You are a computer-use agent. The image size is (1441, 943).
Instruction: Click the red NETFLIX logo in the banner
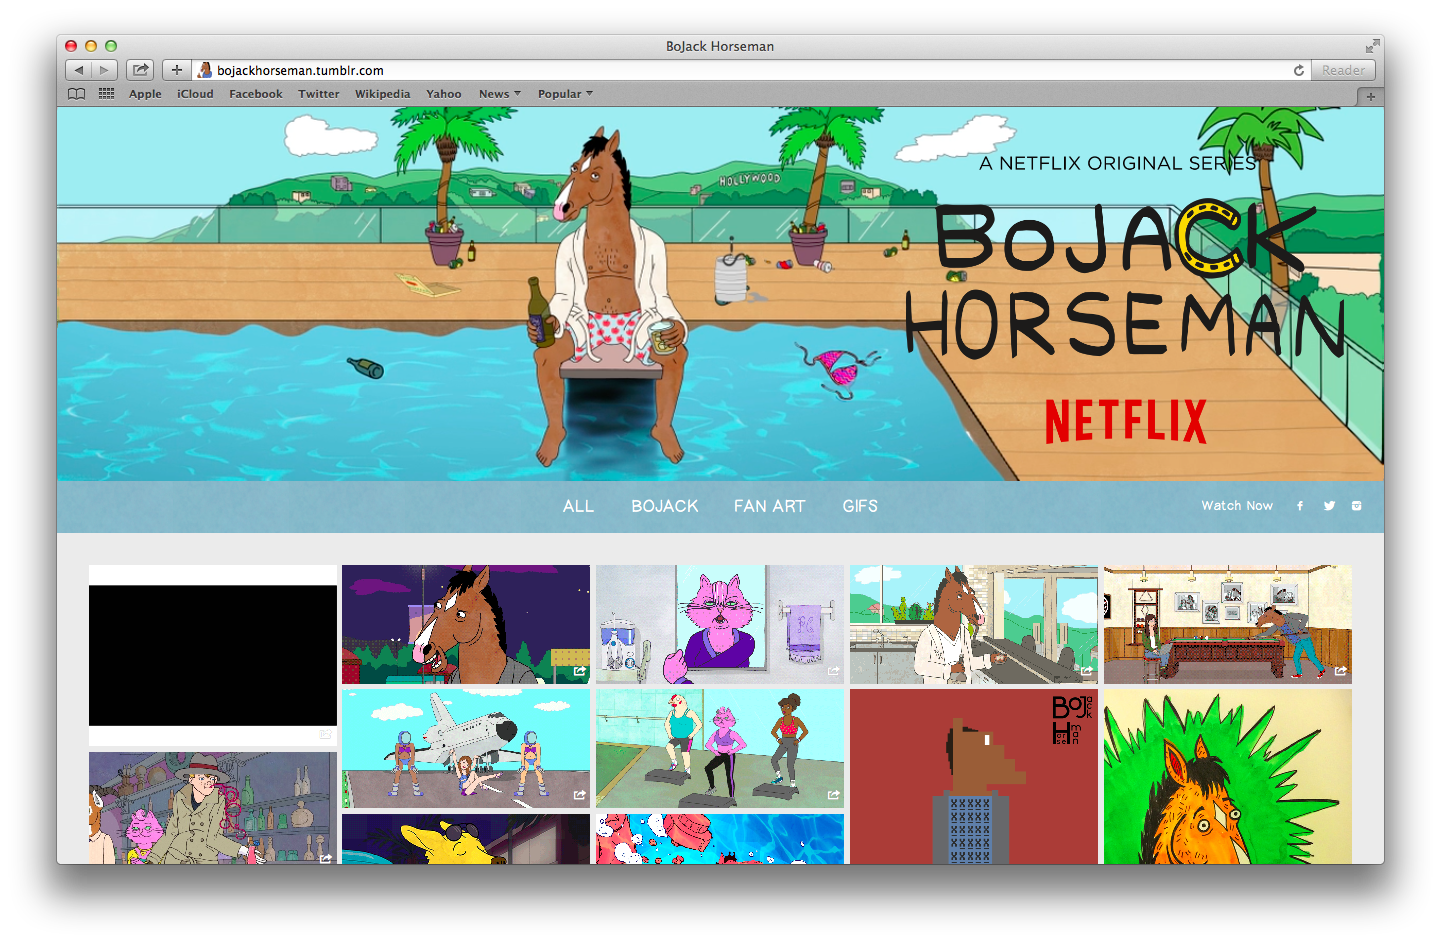coord(1126,421)
